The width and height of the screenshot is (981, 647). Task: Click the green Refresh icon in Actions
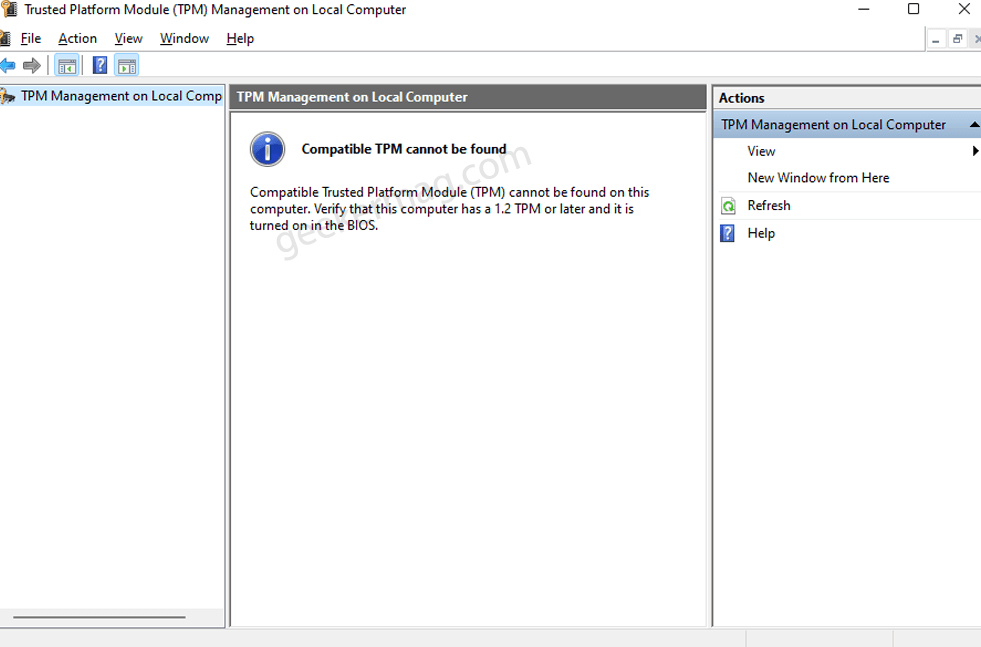pyautogui.click(x=728, y=206)
